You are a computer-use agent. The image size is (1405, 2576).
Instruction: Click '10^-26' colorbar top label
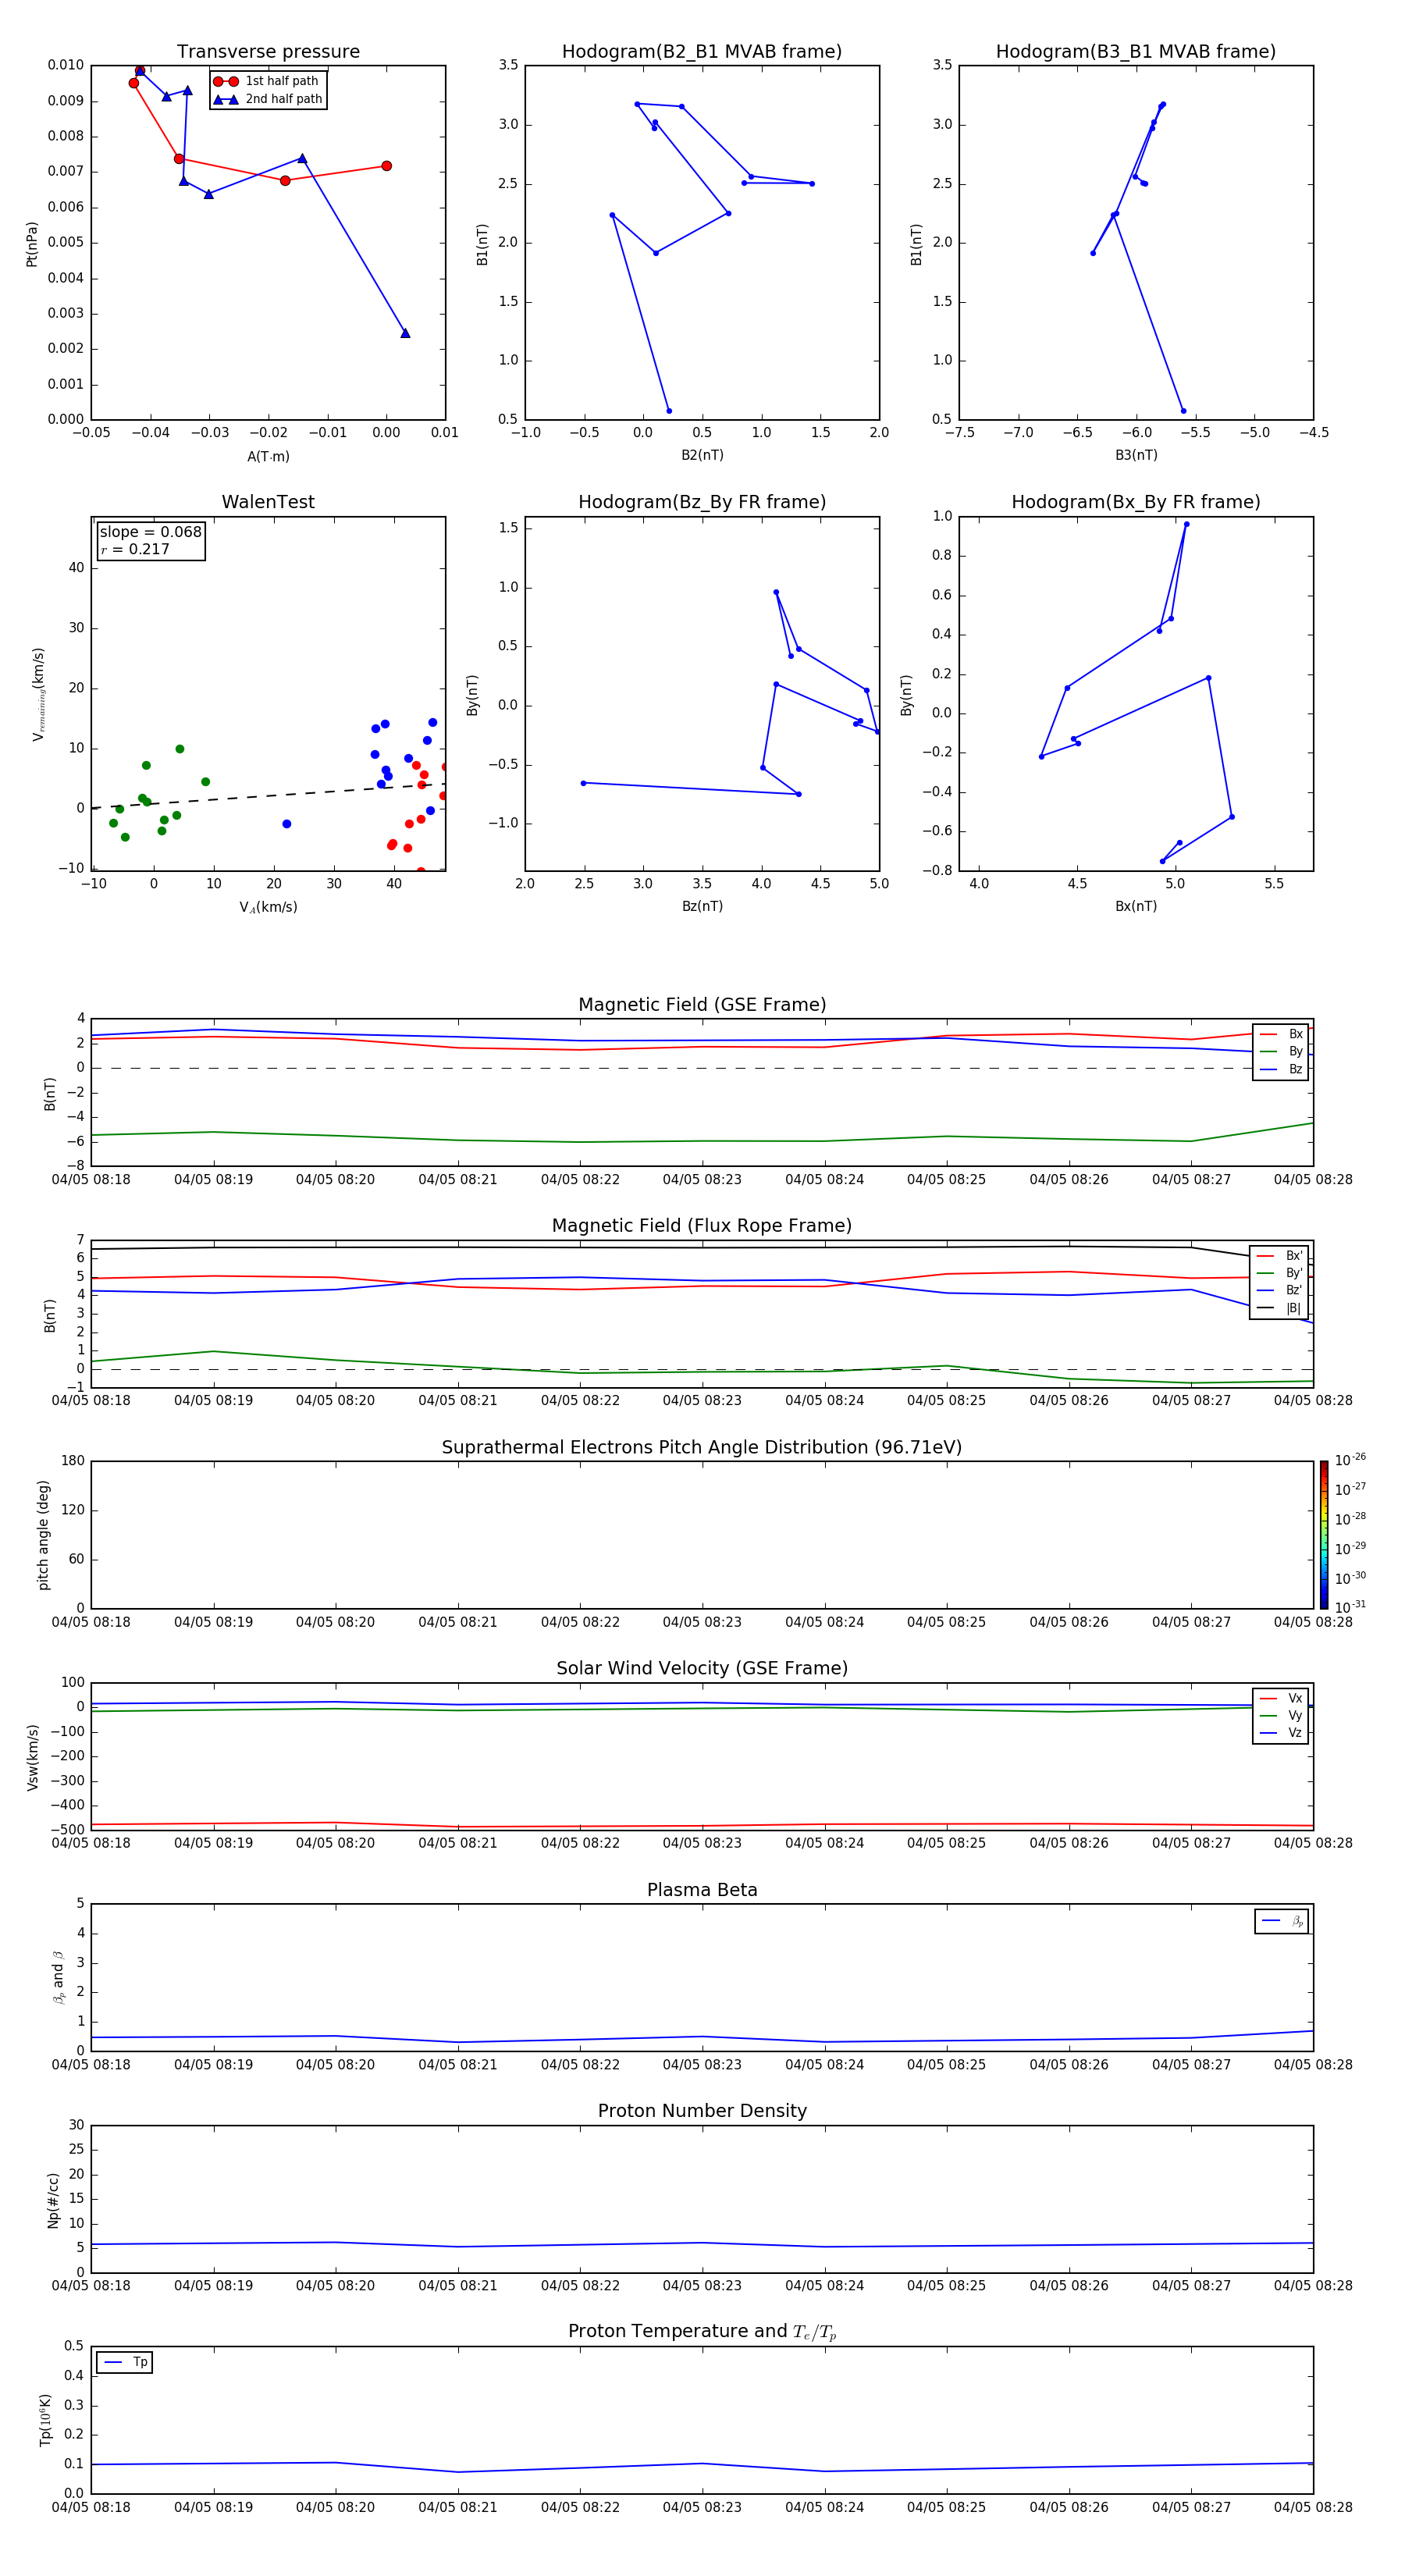coord(1350,1460)
